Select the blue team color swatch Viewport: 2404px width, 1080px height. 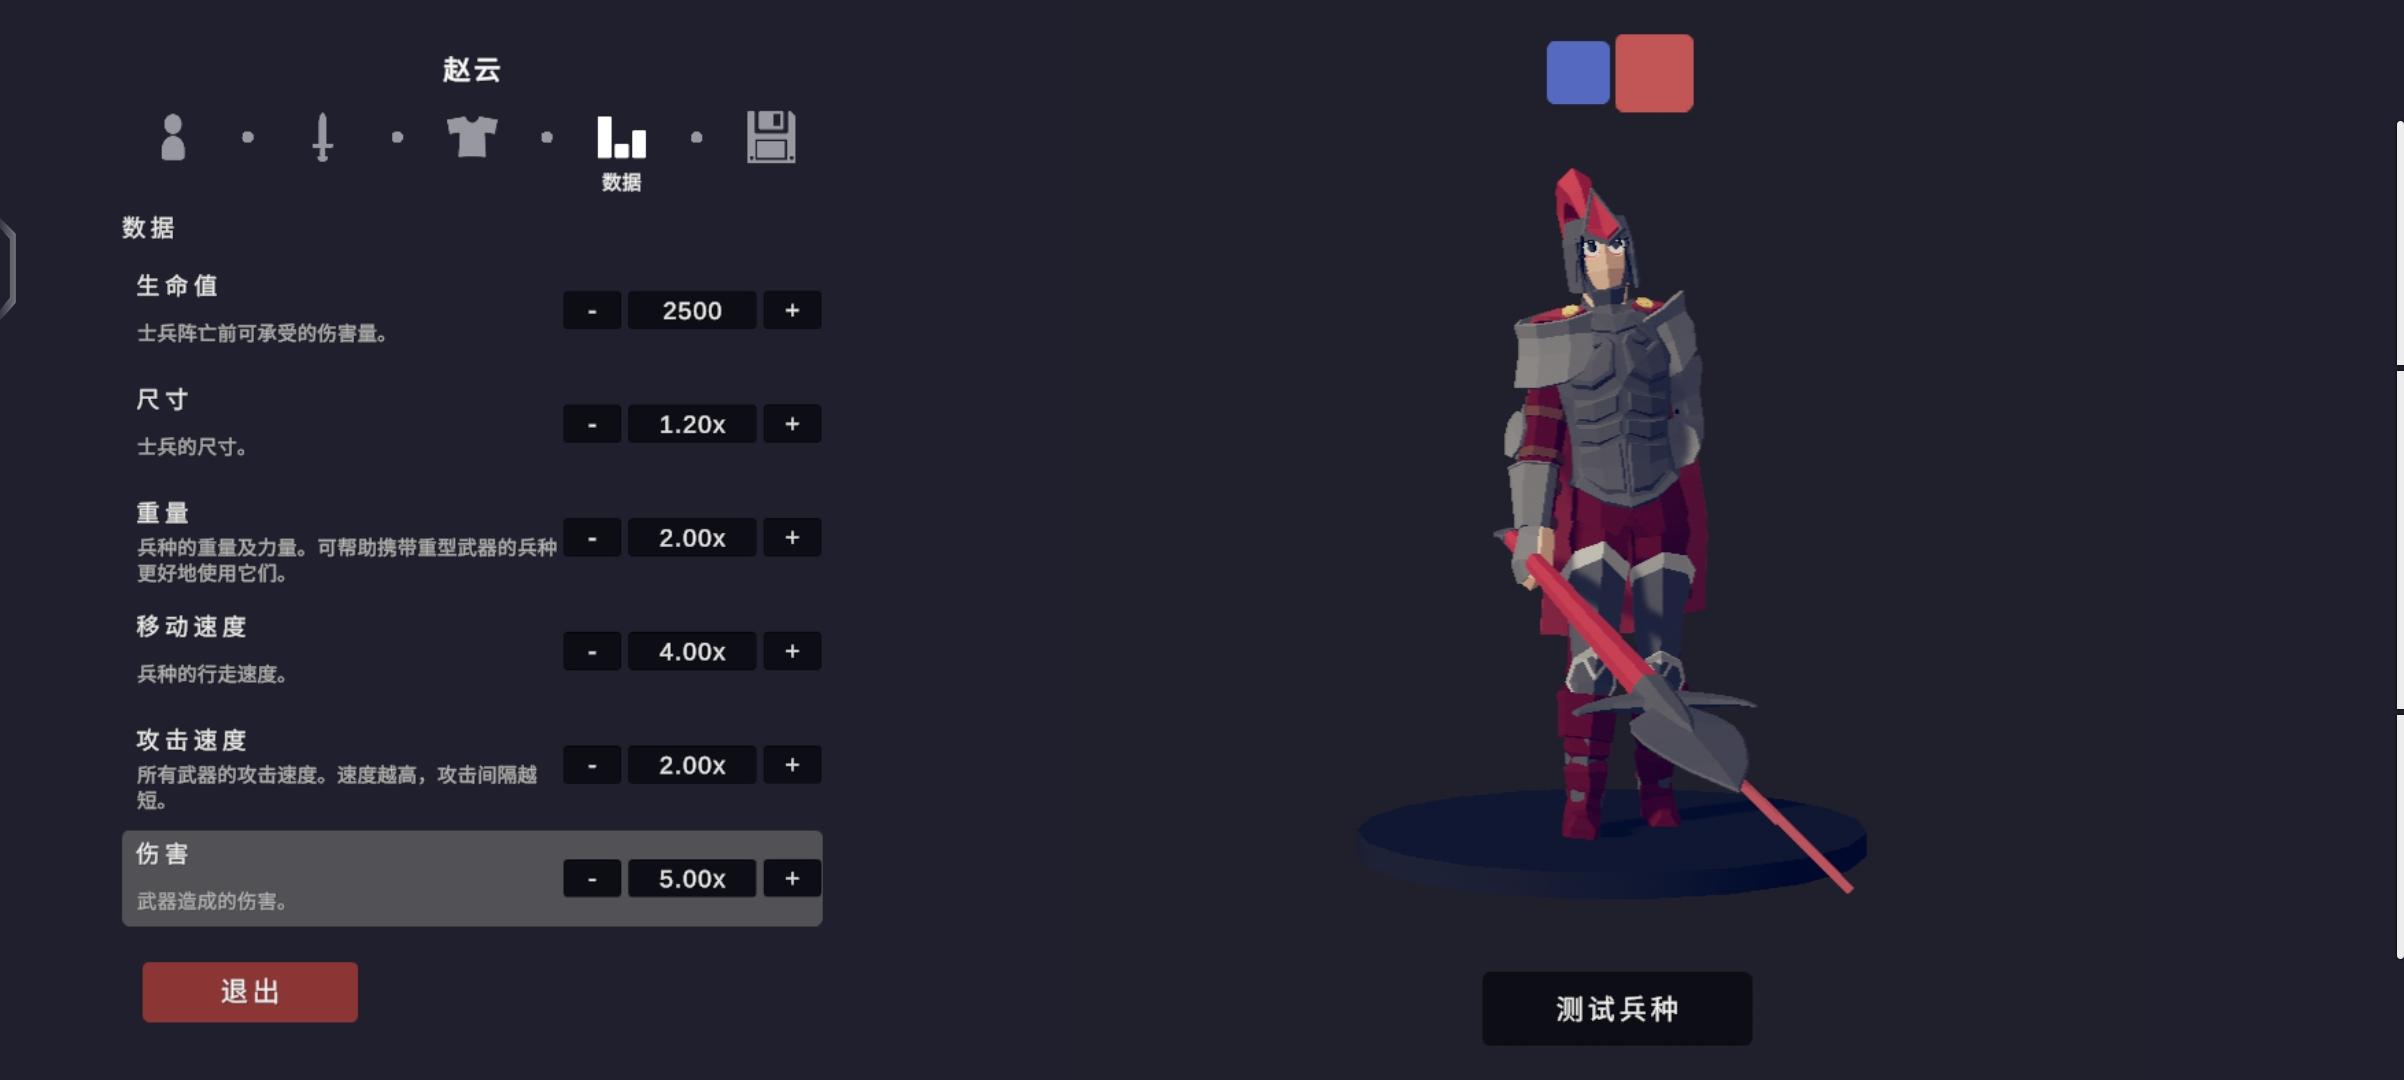click(x=1578, y=73)
